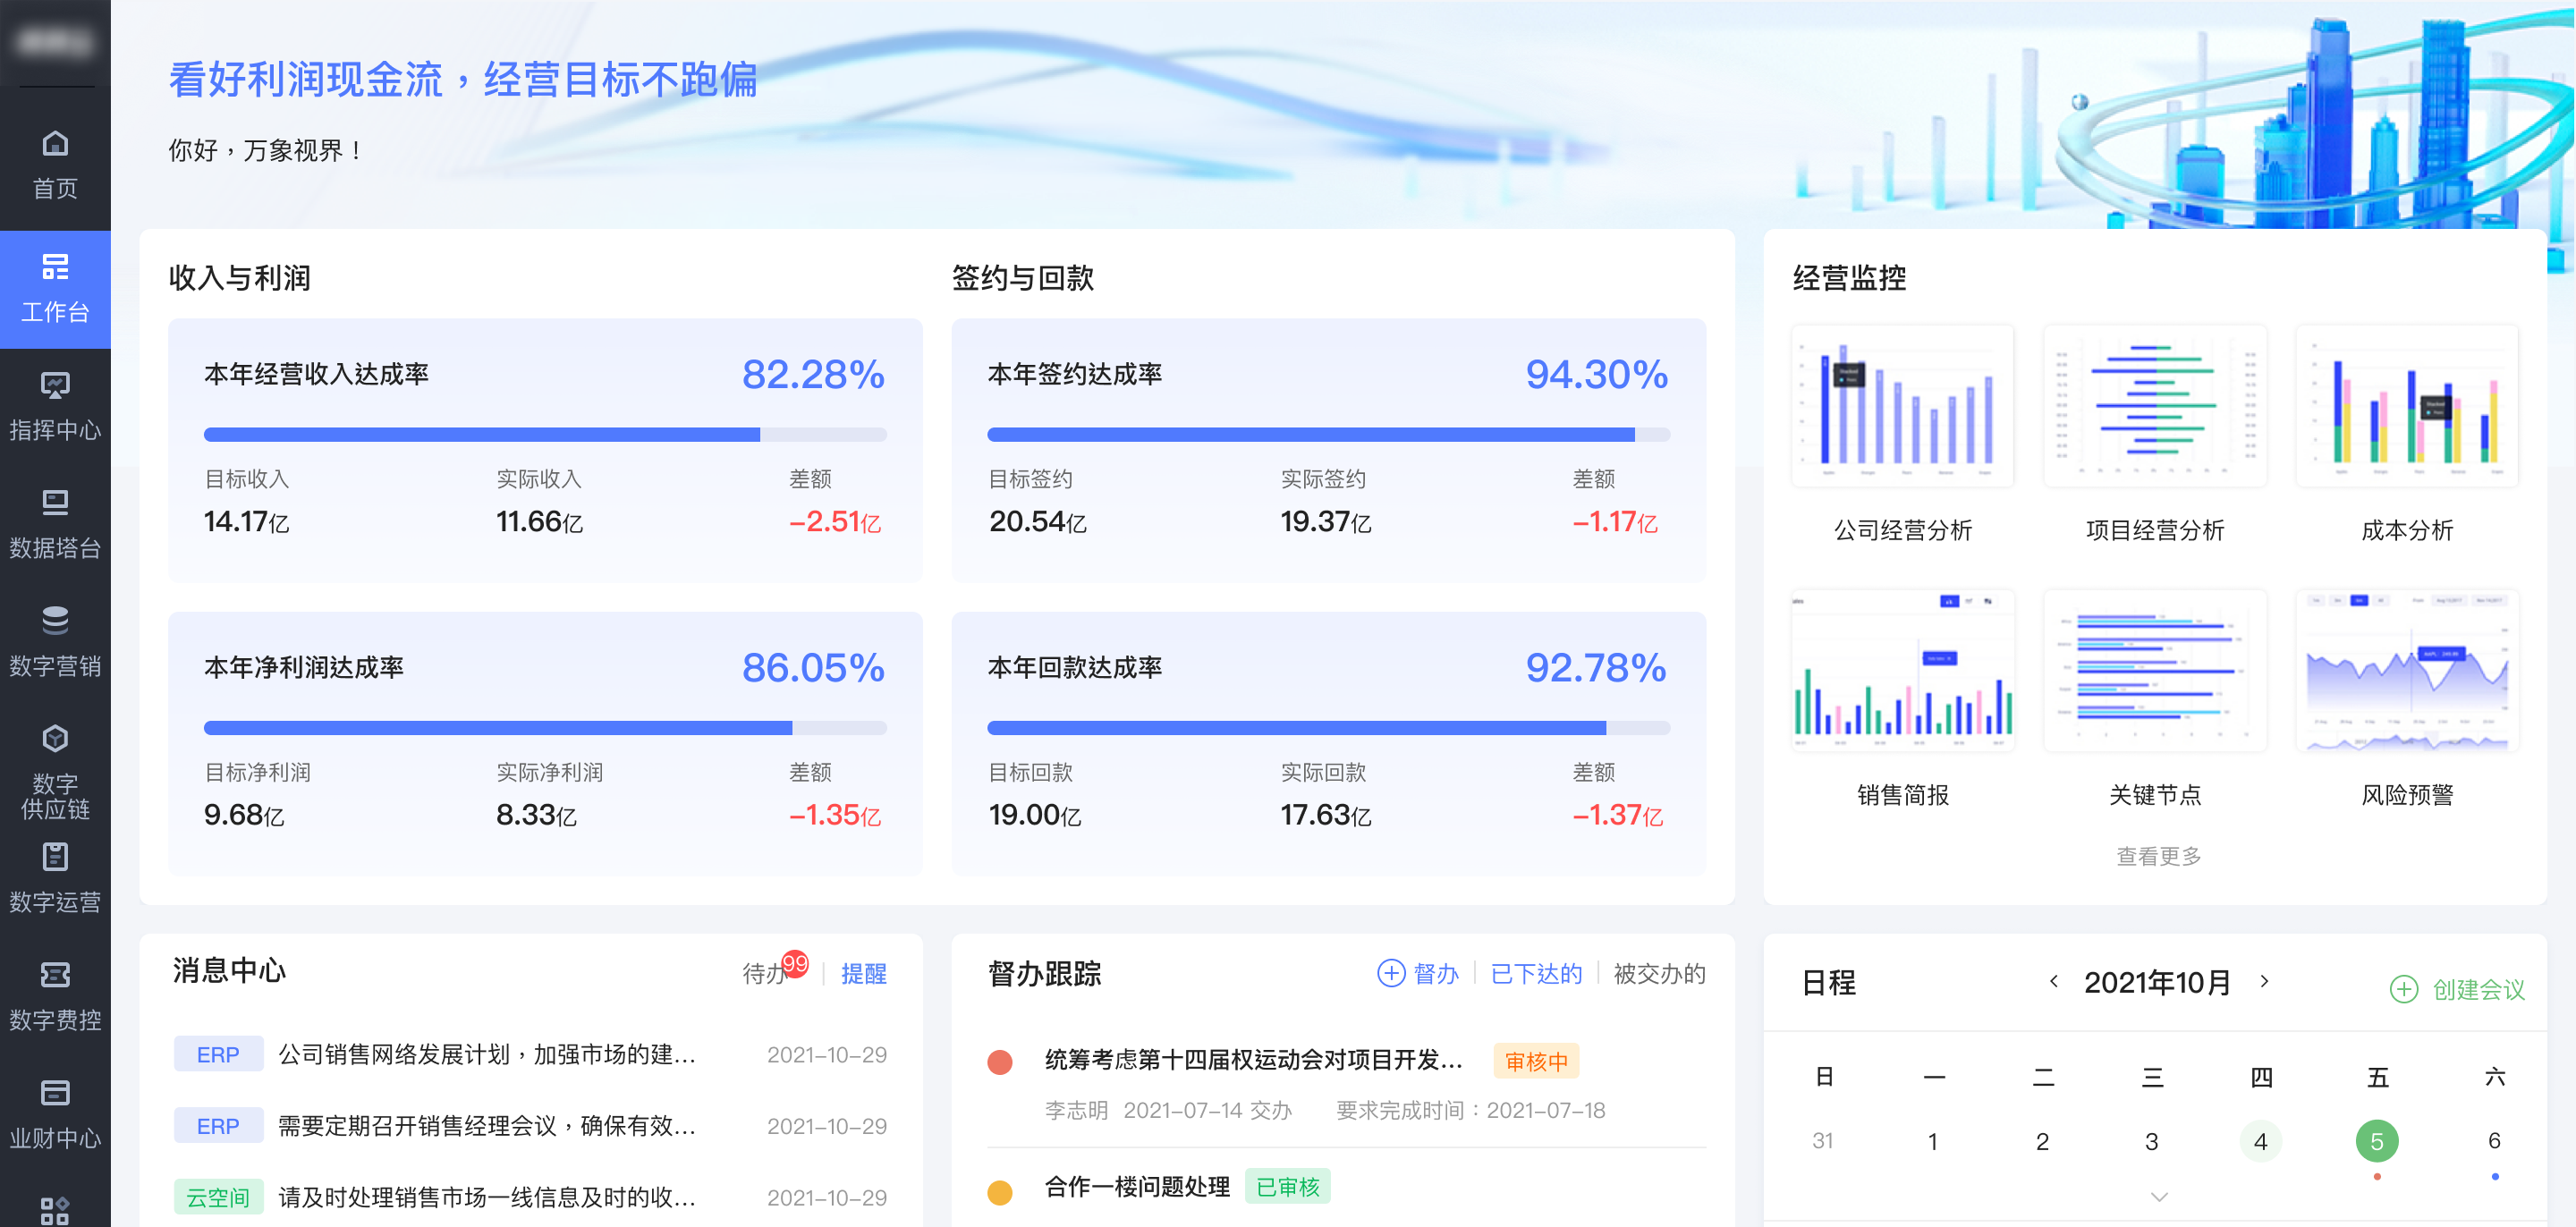
Task: Open task 合作一楼问题处理
Action: pos(1137,1187)
